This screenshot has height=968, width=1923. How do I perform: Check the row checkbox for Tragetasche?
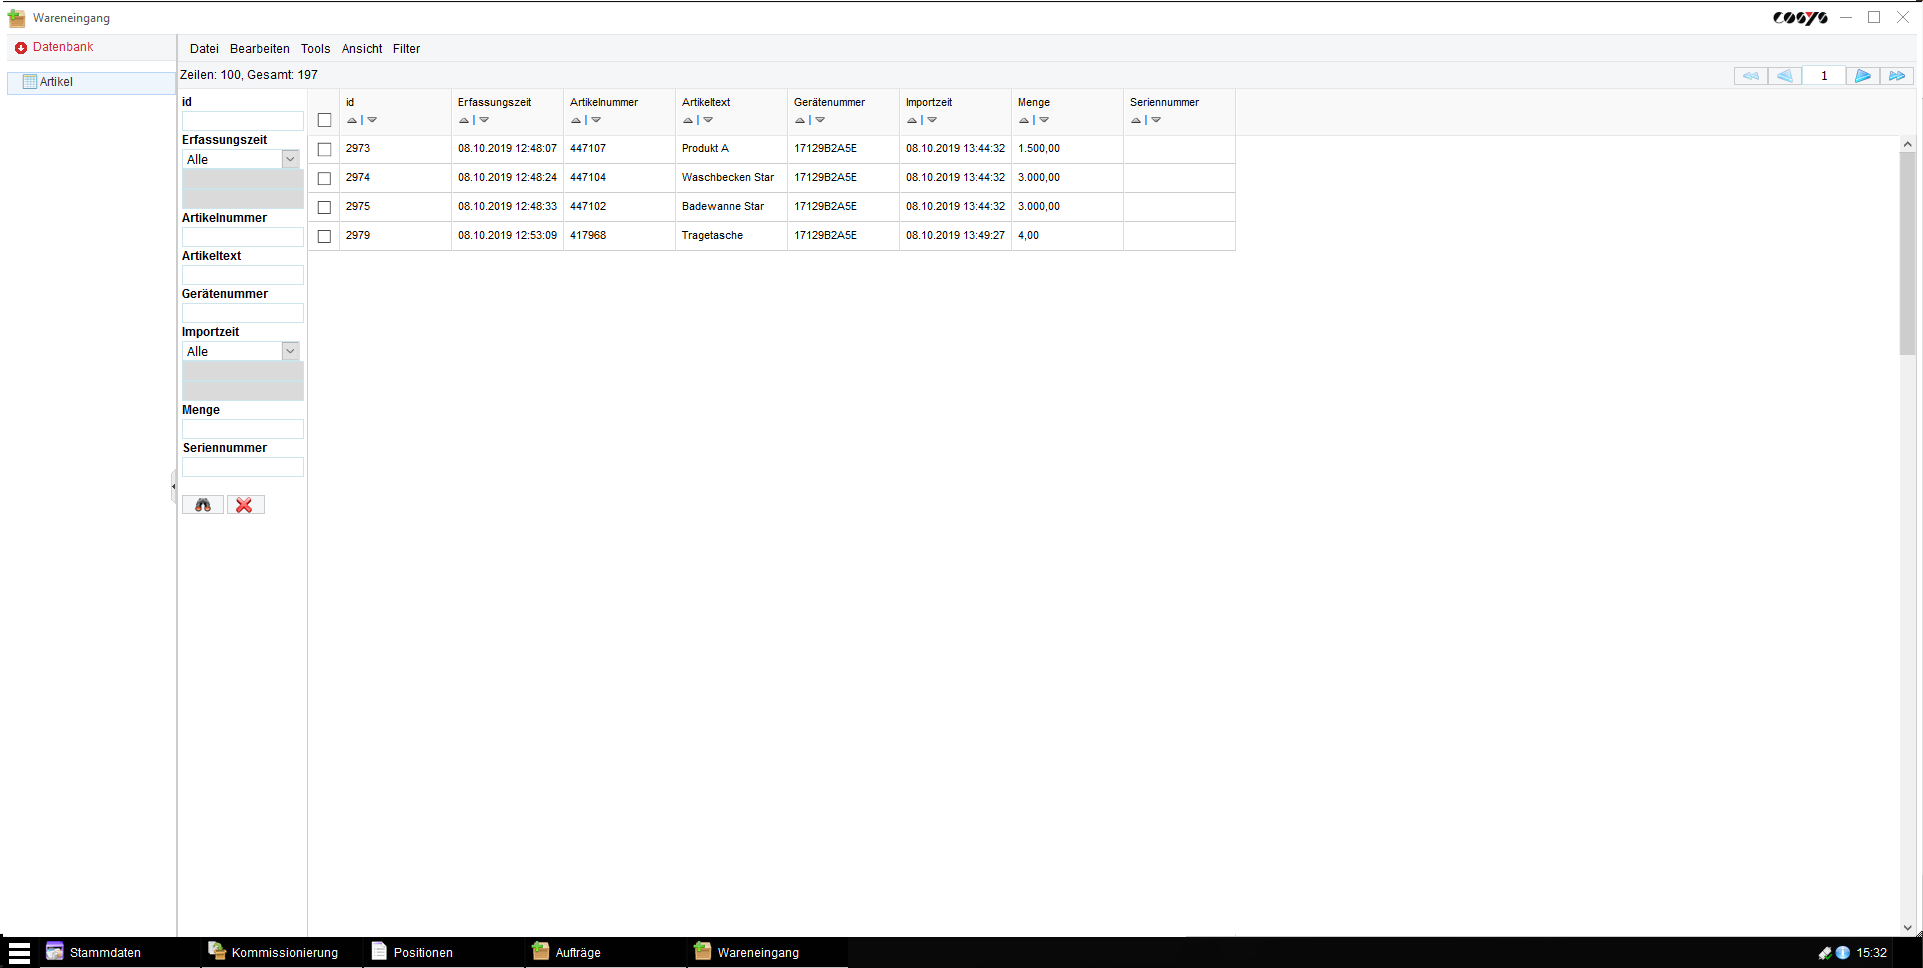pyautogui.click(x=324, y=236)
